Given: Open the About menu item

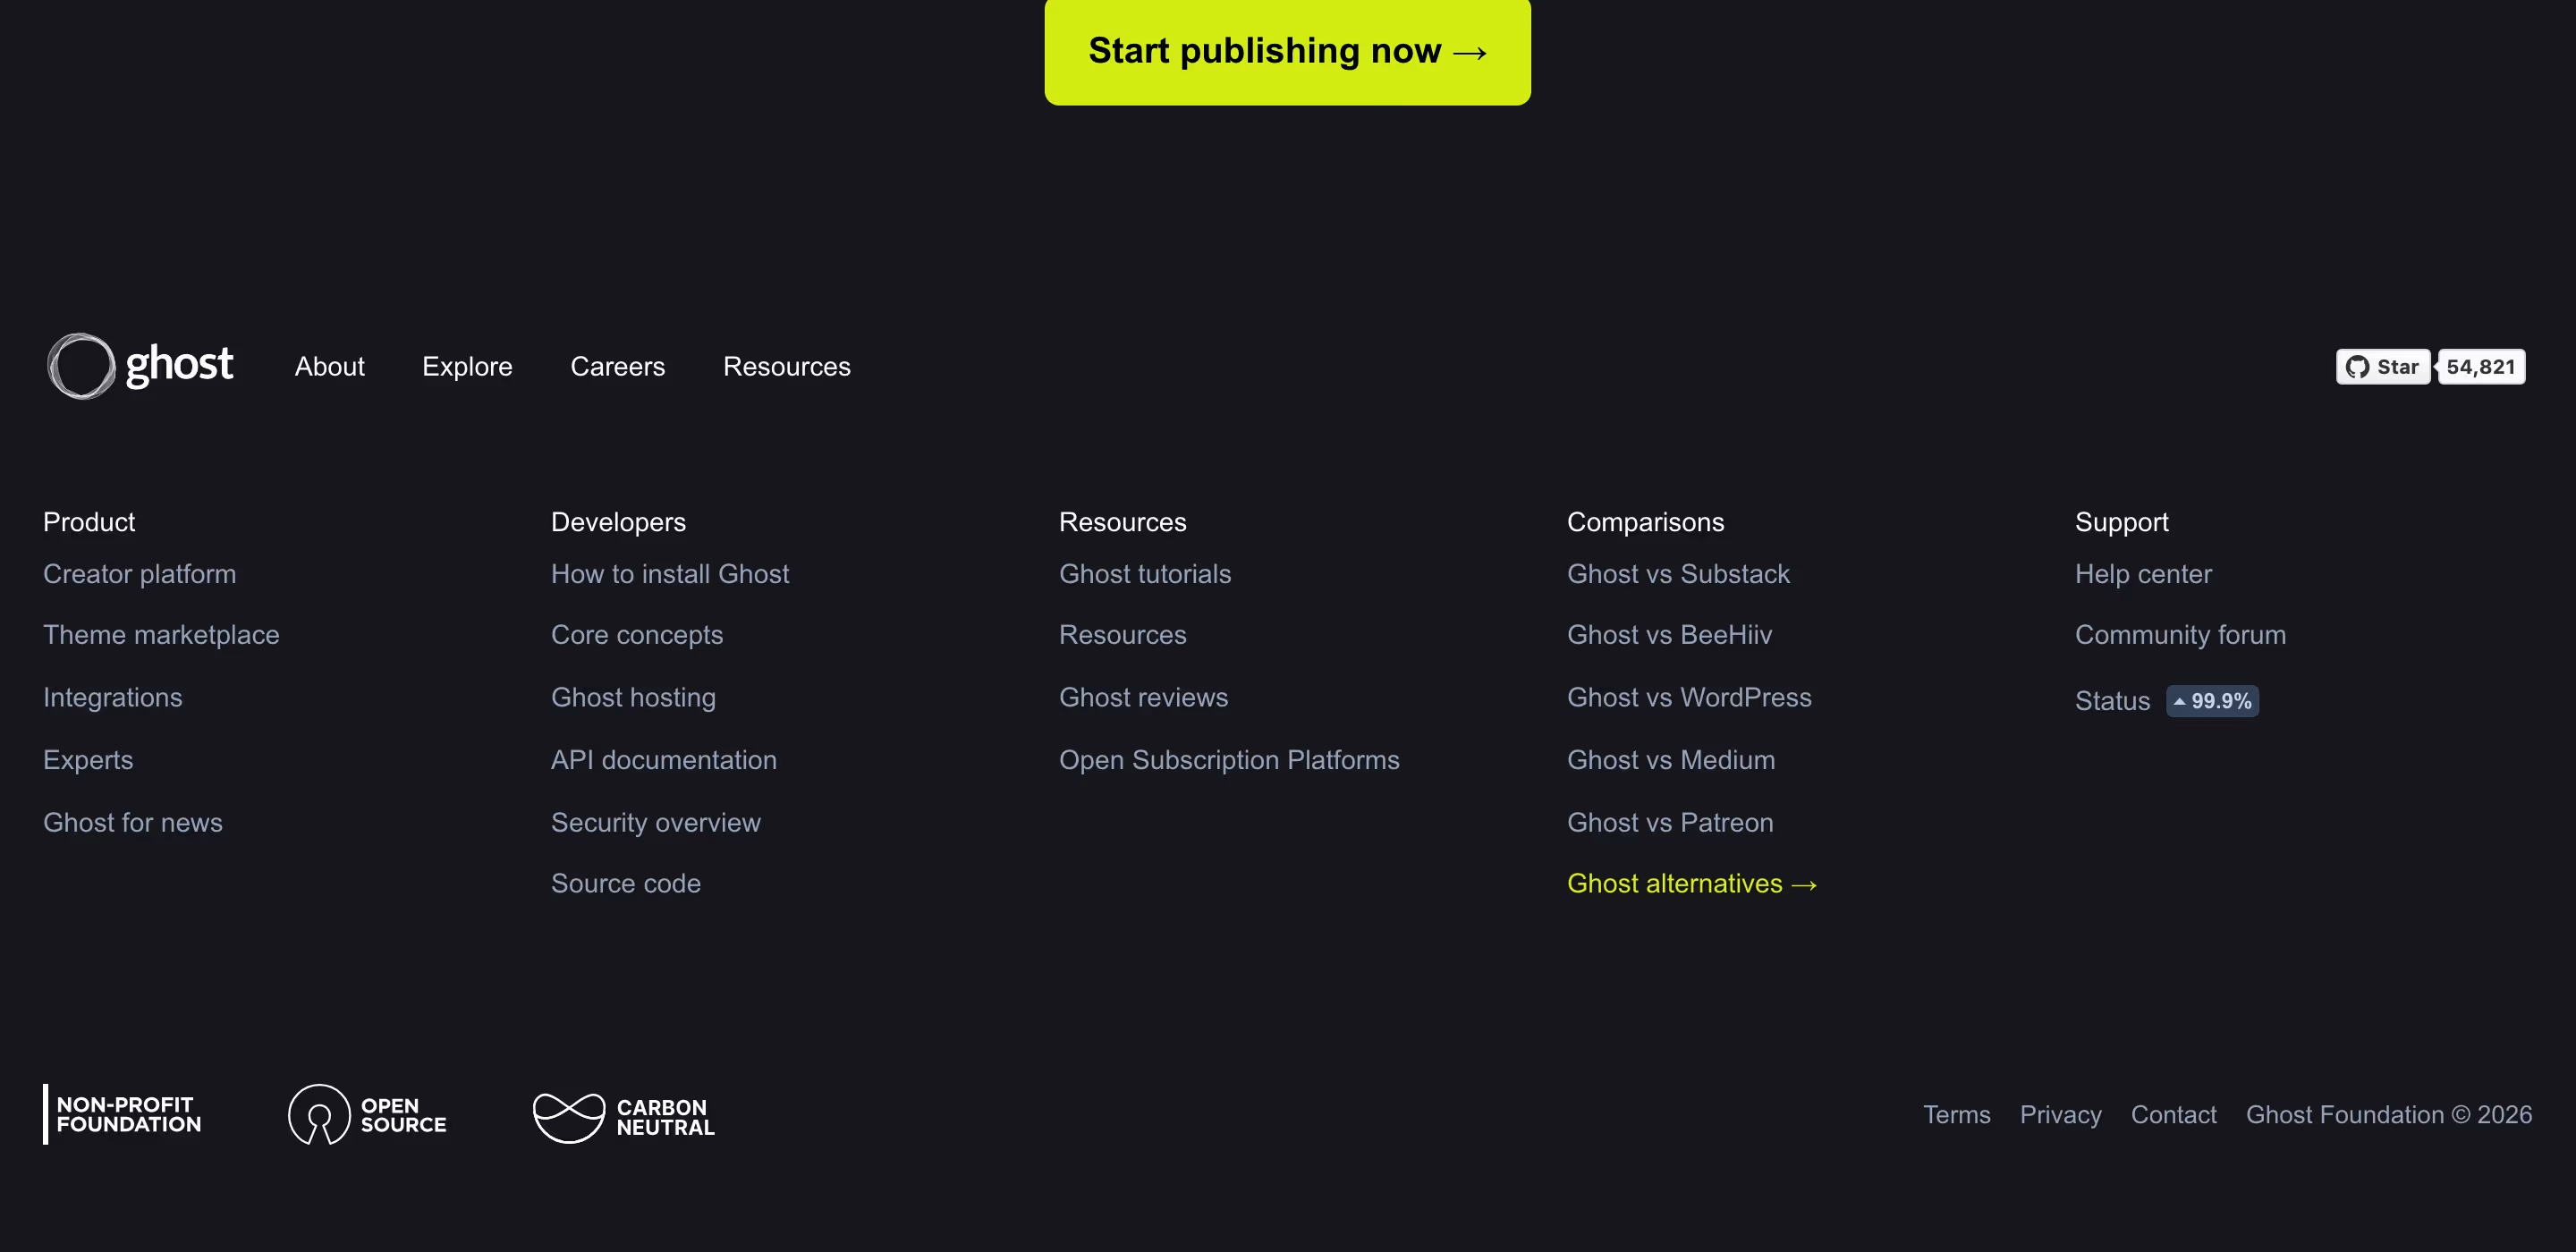Looking at the screenshot, I should pyautogui.click(x=329, y=367).
